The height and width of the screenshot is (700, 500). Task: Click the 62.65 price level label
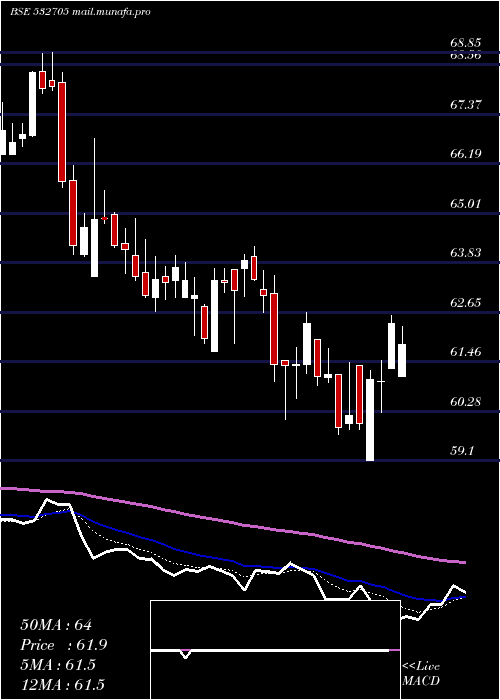466,303
